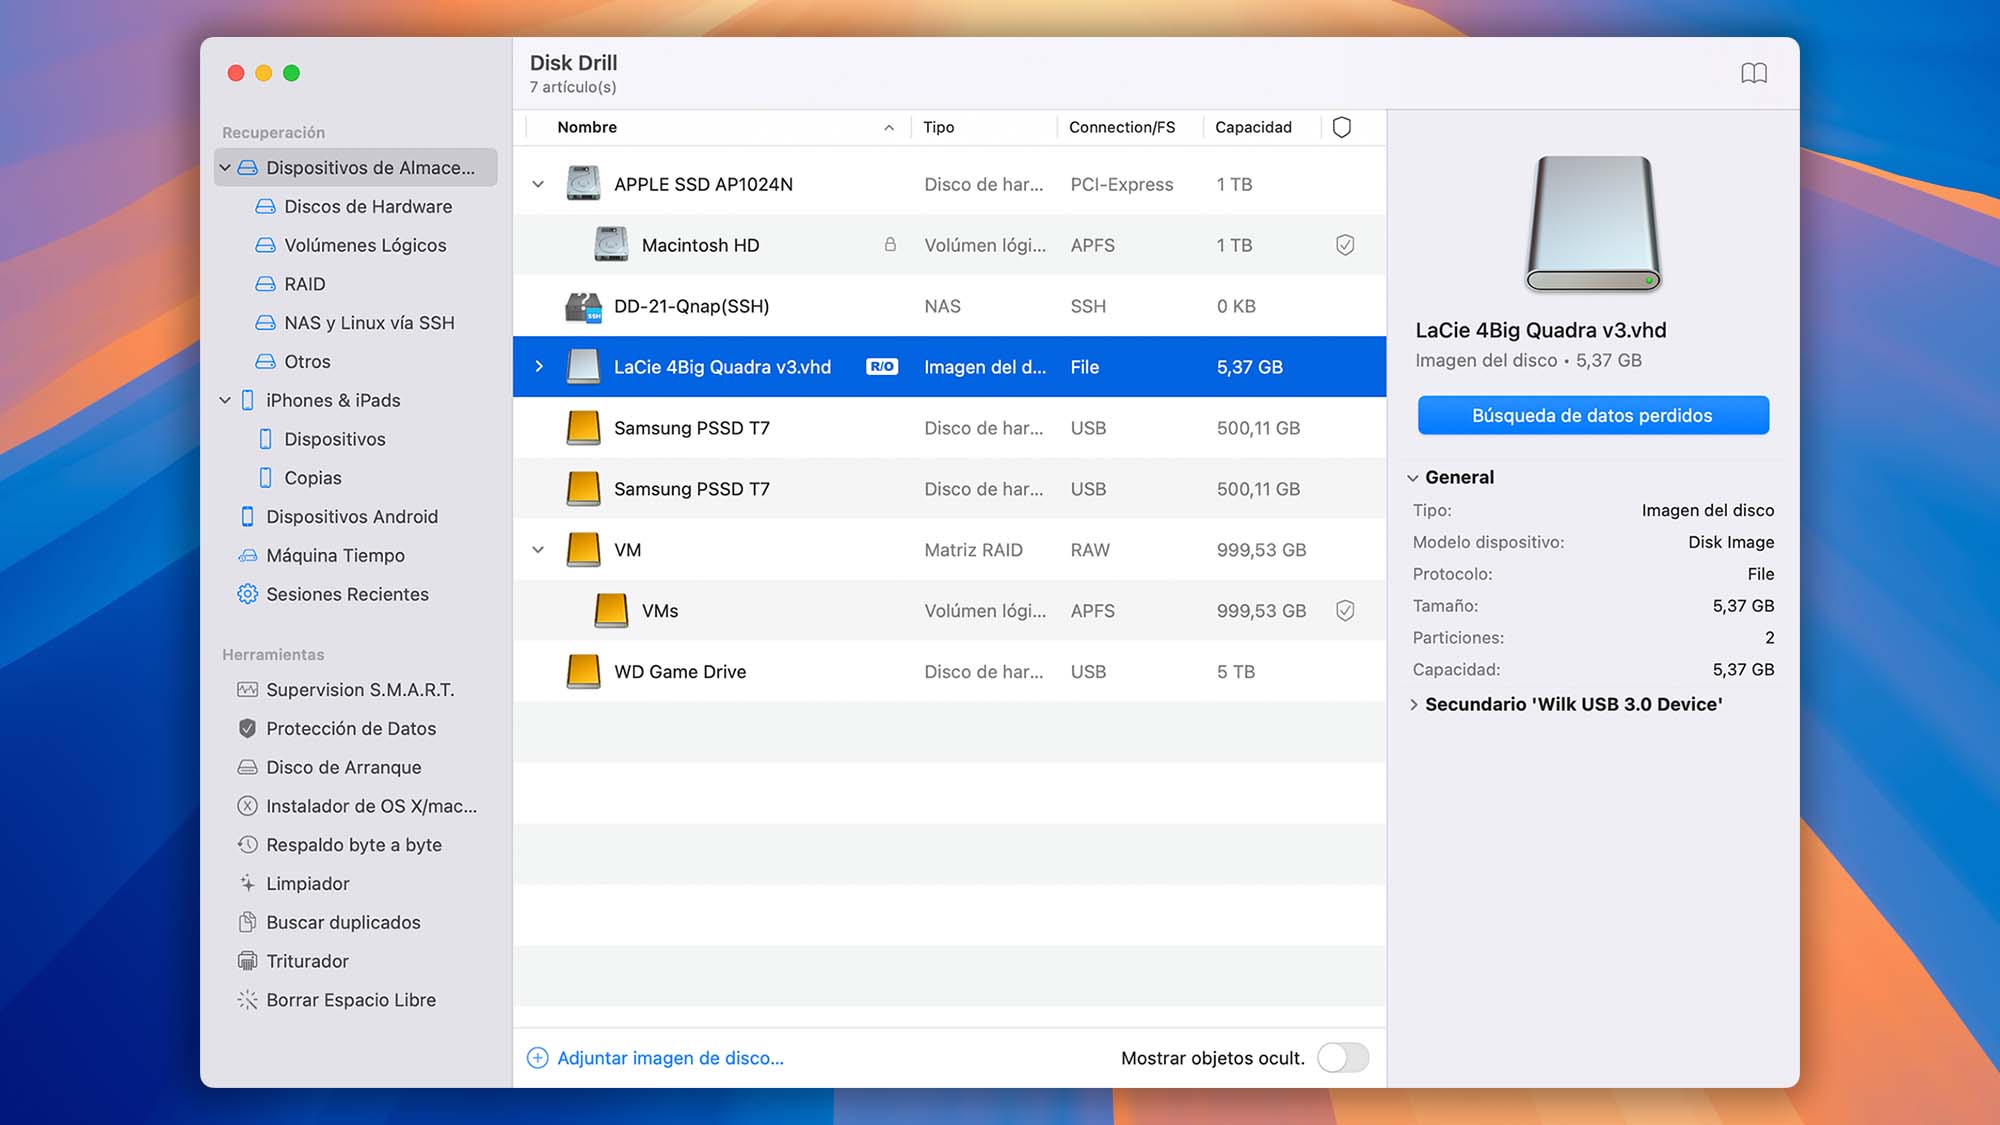Click the DD-21-Qnap(SSH) NAS icon
The height and width of the screenshot is (1125, 2000).
(583, 306)
